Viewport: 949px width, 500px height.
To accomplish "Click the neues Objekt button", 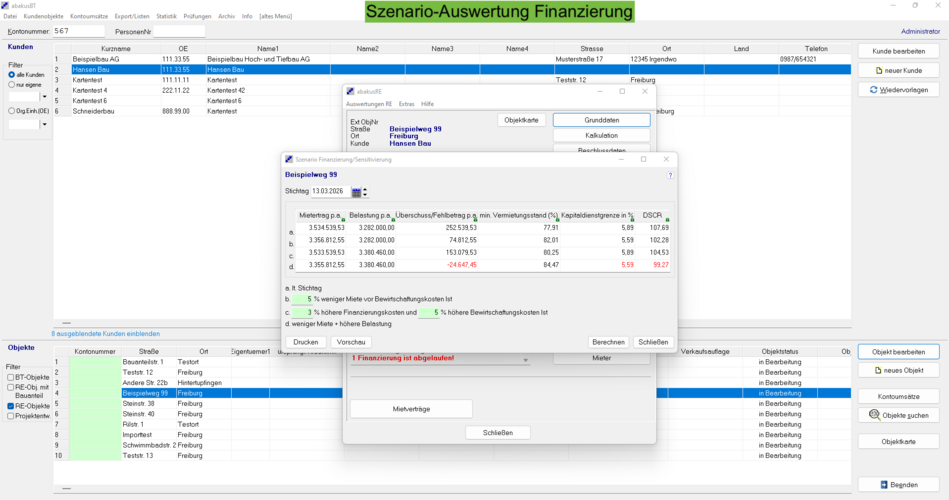I will [898, 371].
